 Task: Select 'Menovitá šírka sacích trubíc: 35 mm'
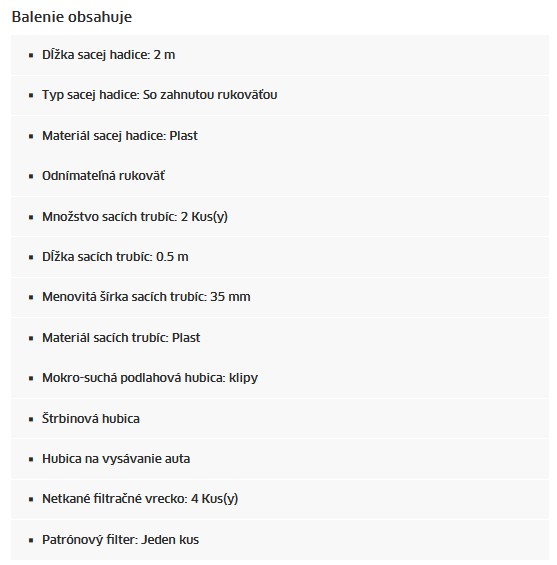coord(146,297)
